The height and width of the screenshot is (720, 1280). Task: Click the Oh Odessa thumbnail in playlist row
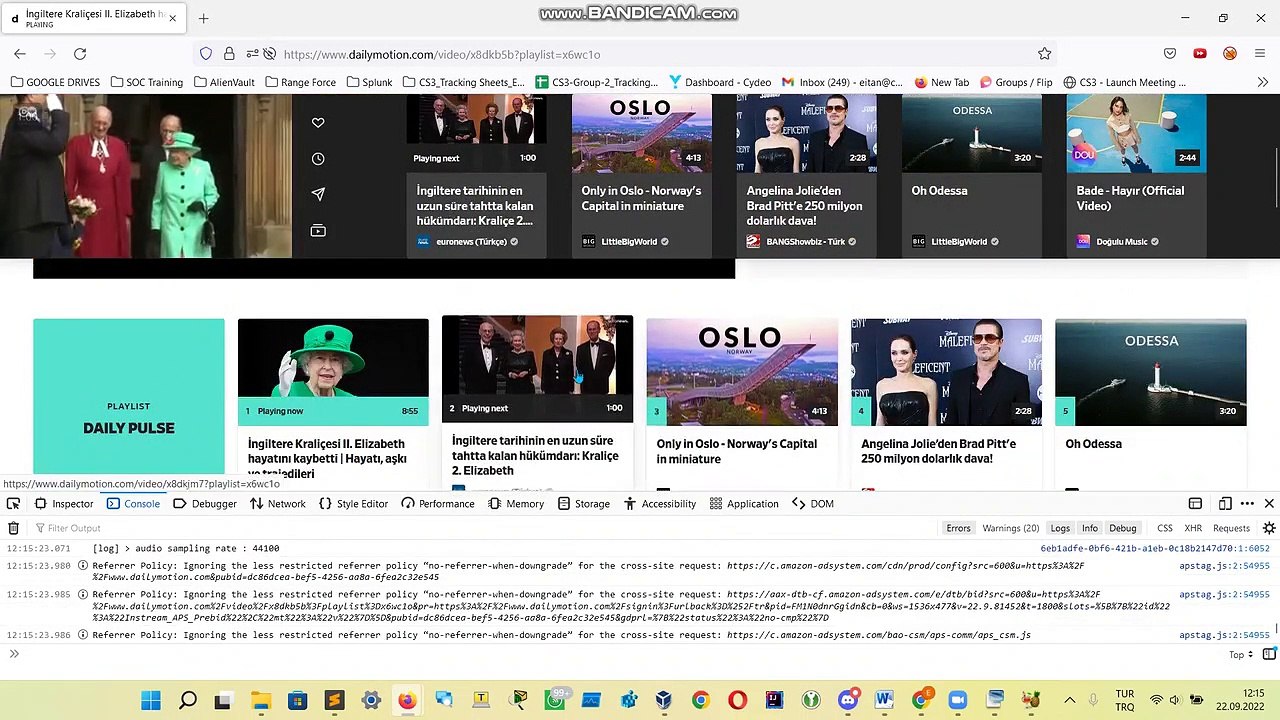[x=1150, y=372]
